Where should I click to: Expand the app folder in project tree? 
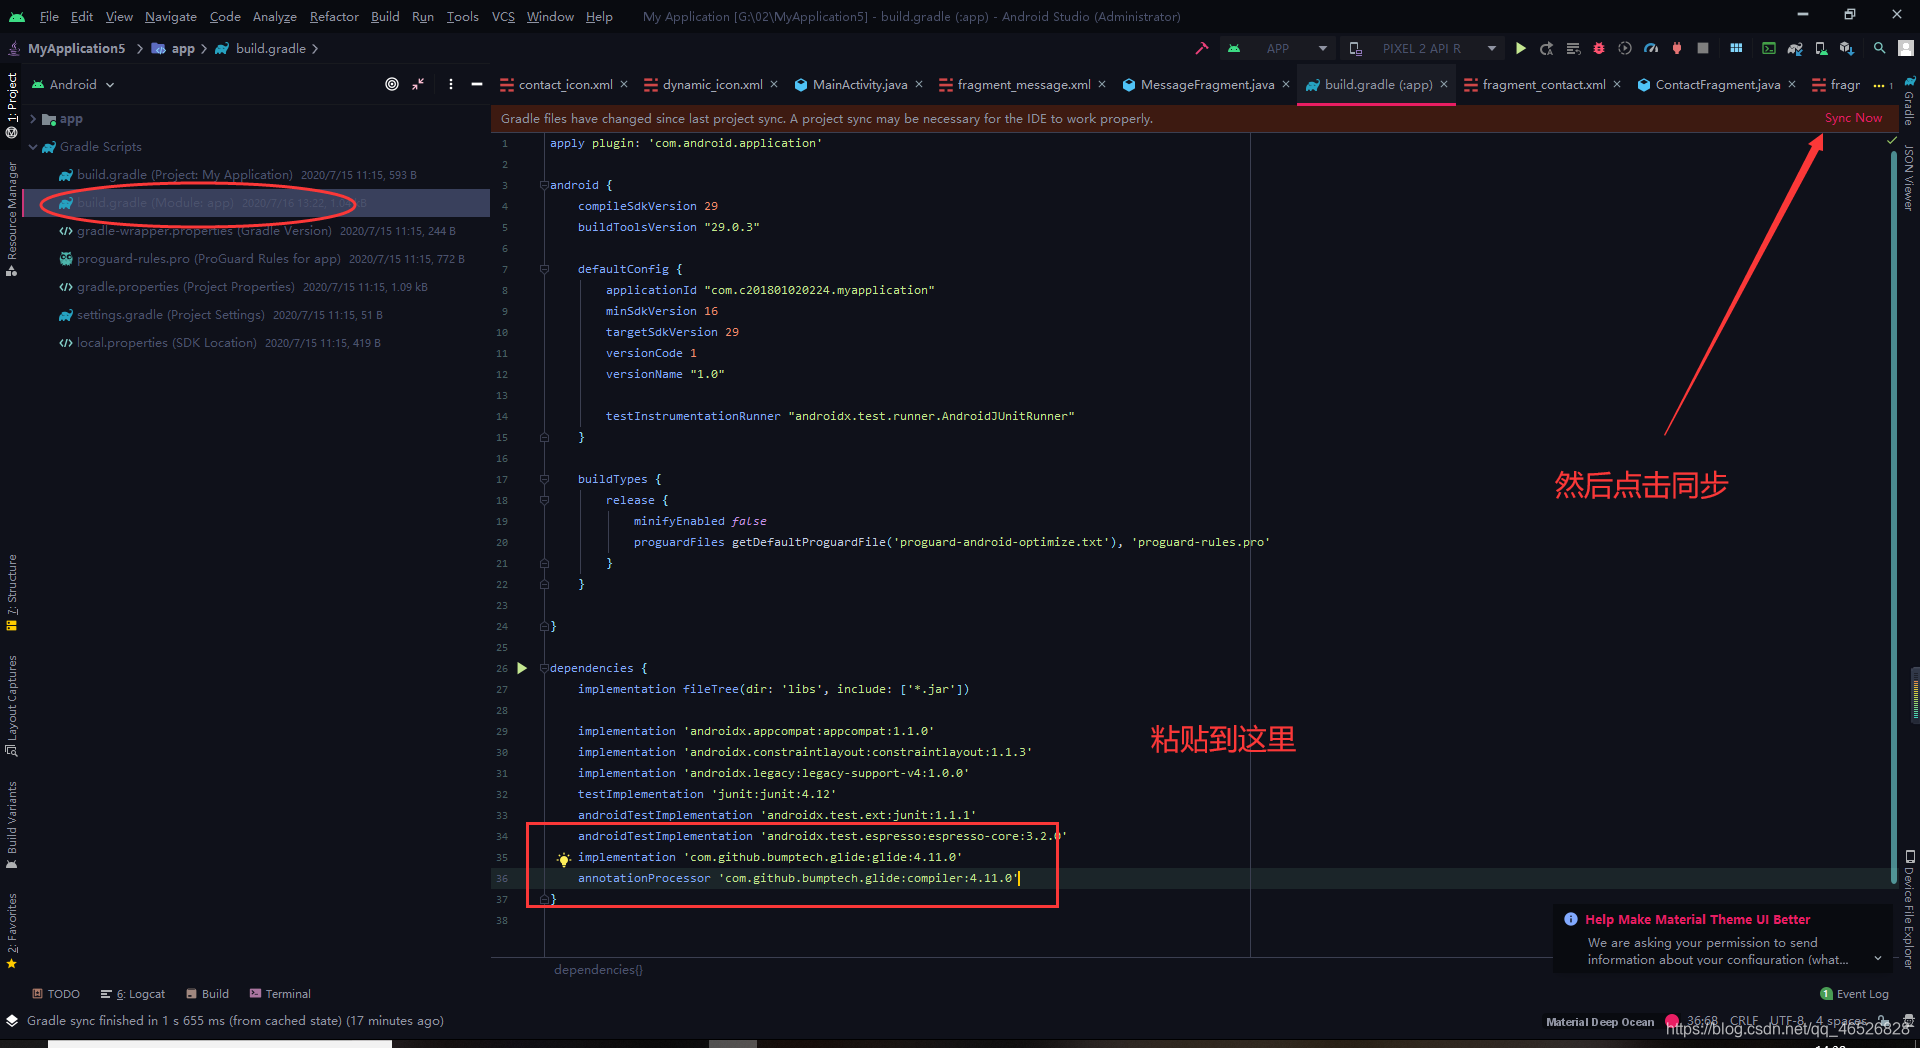pos(33,119)
